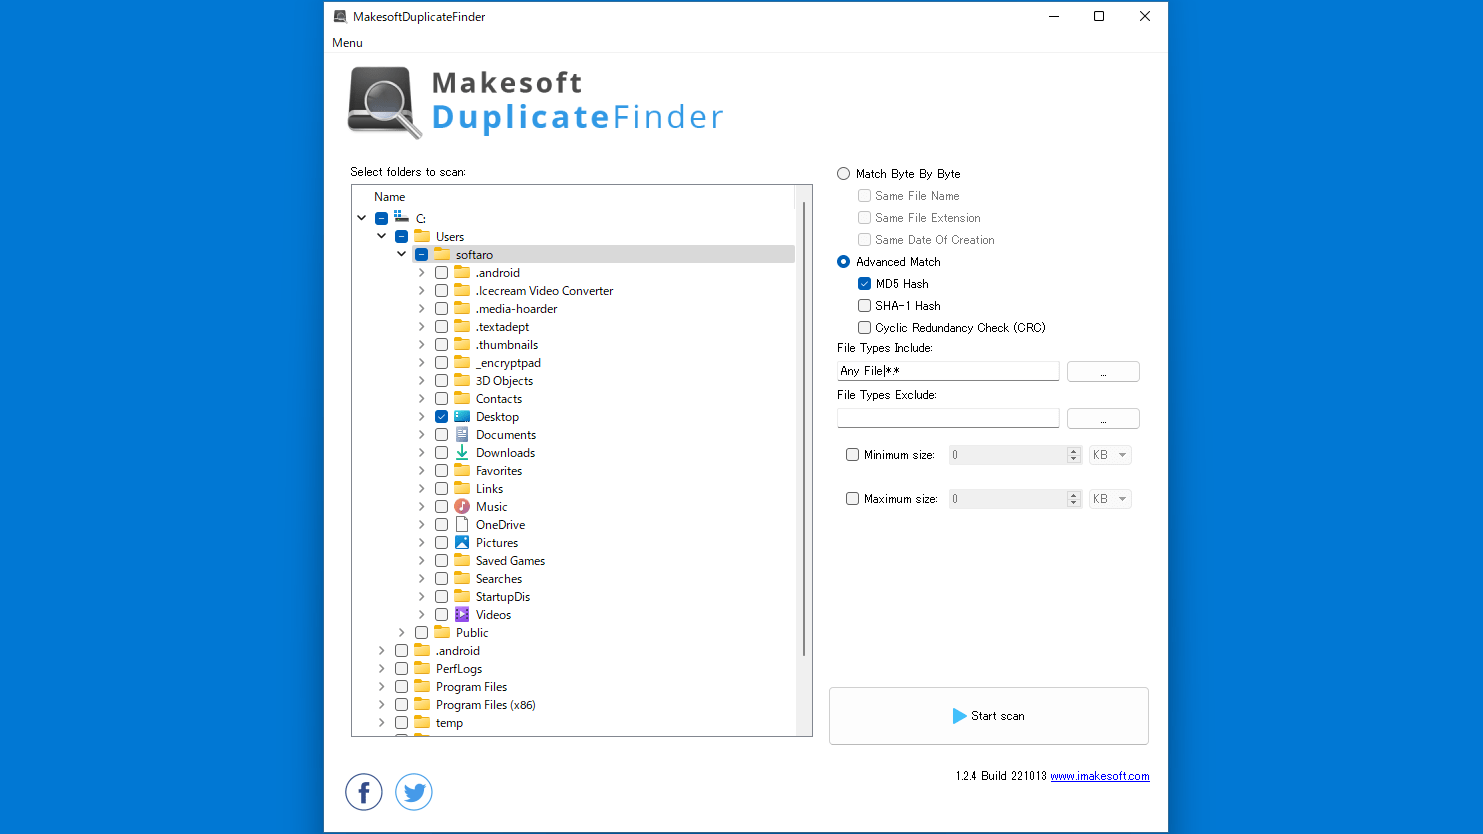Start the duplicate scan
Viewport: 1483px width, 834px height.
tap(988, 716)
